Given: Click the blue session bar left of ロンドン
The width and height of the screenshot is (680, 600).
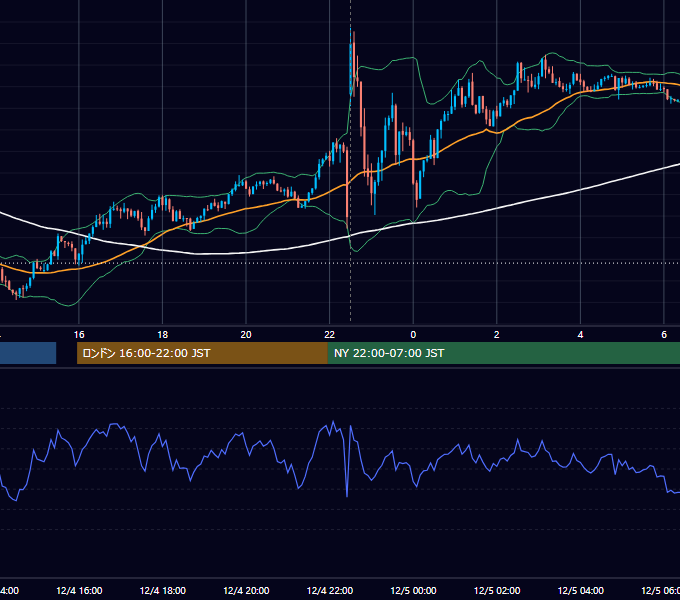Looking at the screenshot, I should pos(28,353).
